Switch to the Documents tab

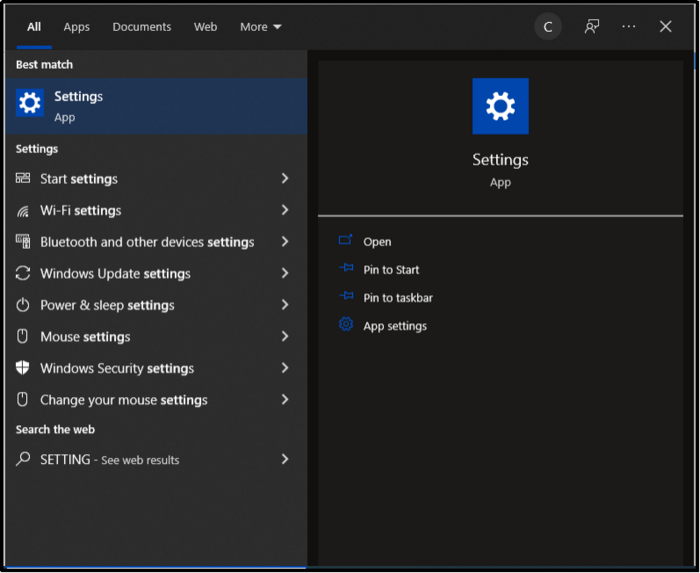[x=141, y=27]
